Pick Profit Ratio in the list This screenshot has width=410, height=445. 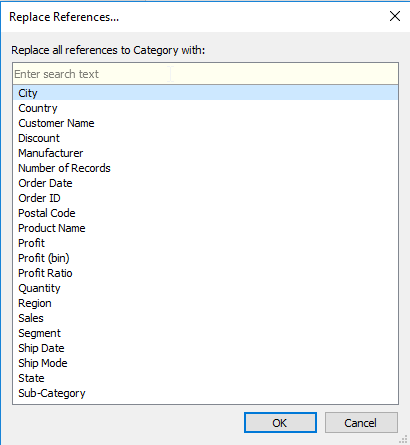205,273
